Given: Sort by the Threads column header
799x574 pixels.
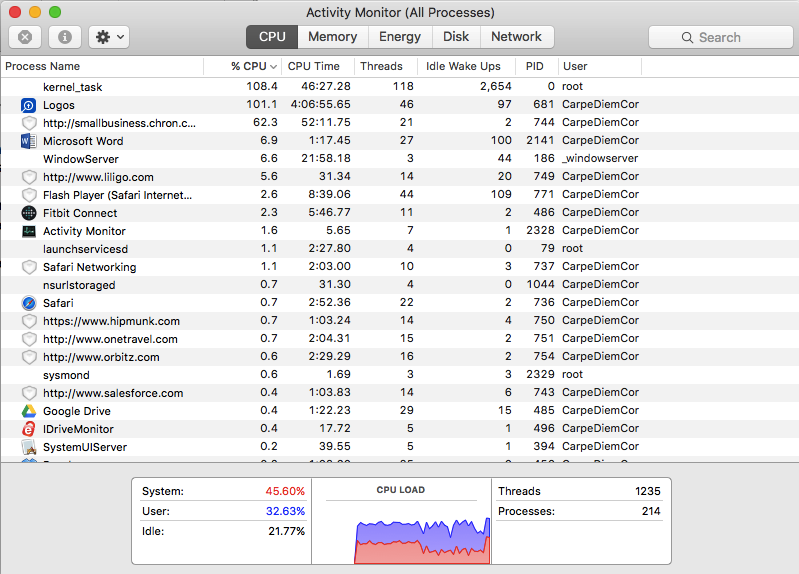Looking at the screenshot, I should point(386,66).
